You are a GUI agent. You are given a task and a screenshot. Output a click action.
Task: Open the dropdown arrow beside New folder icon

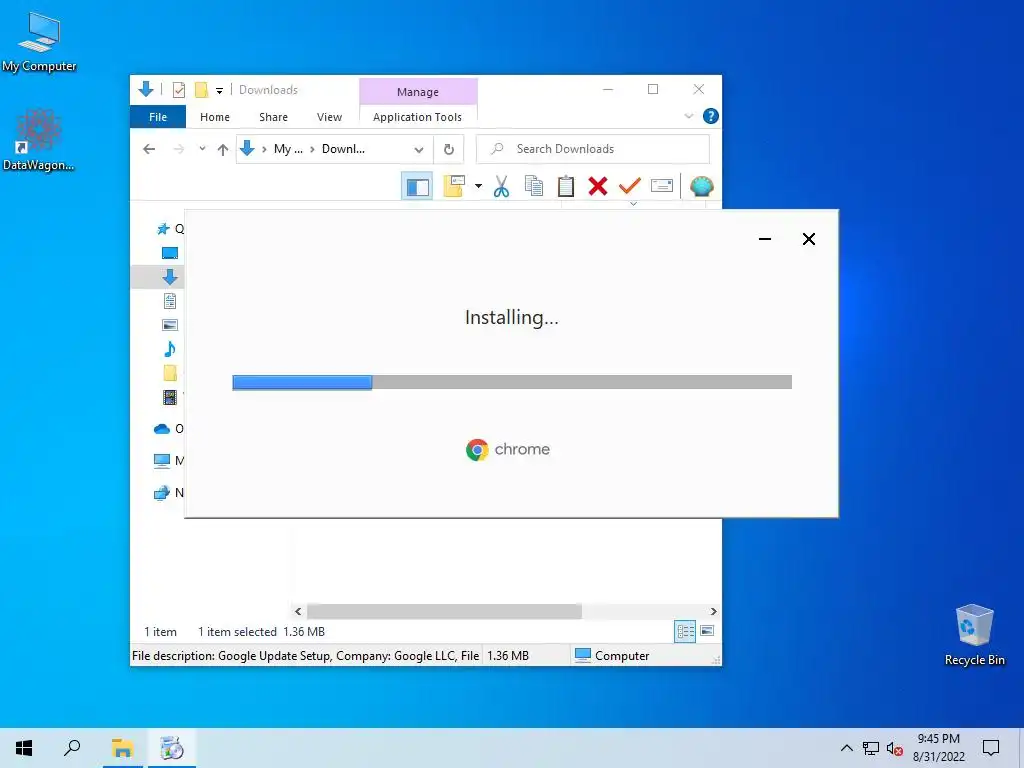[x=478, y=186]
